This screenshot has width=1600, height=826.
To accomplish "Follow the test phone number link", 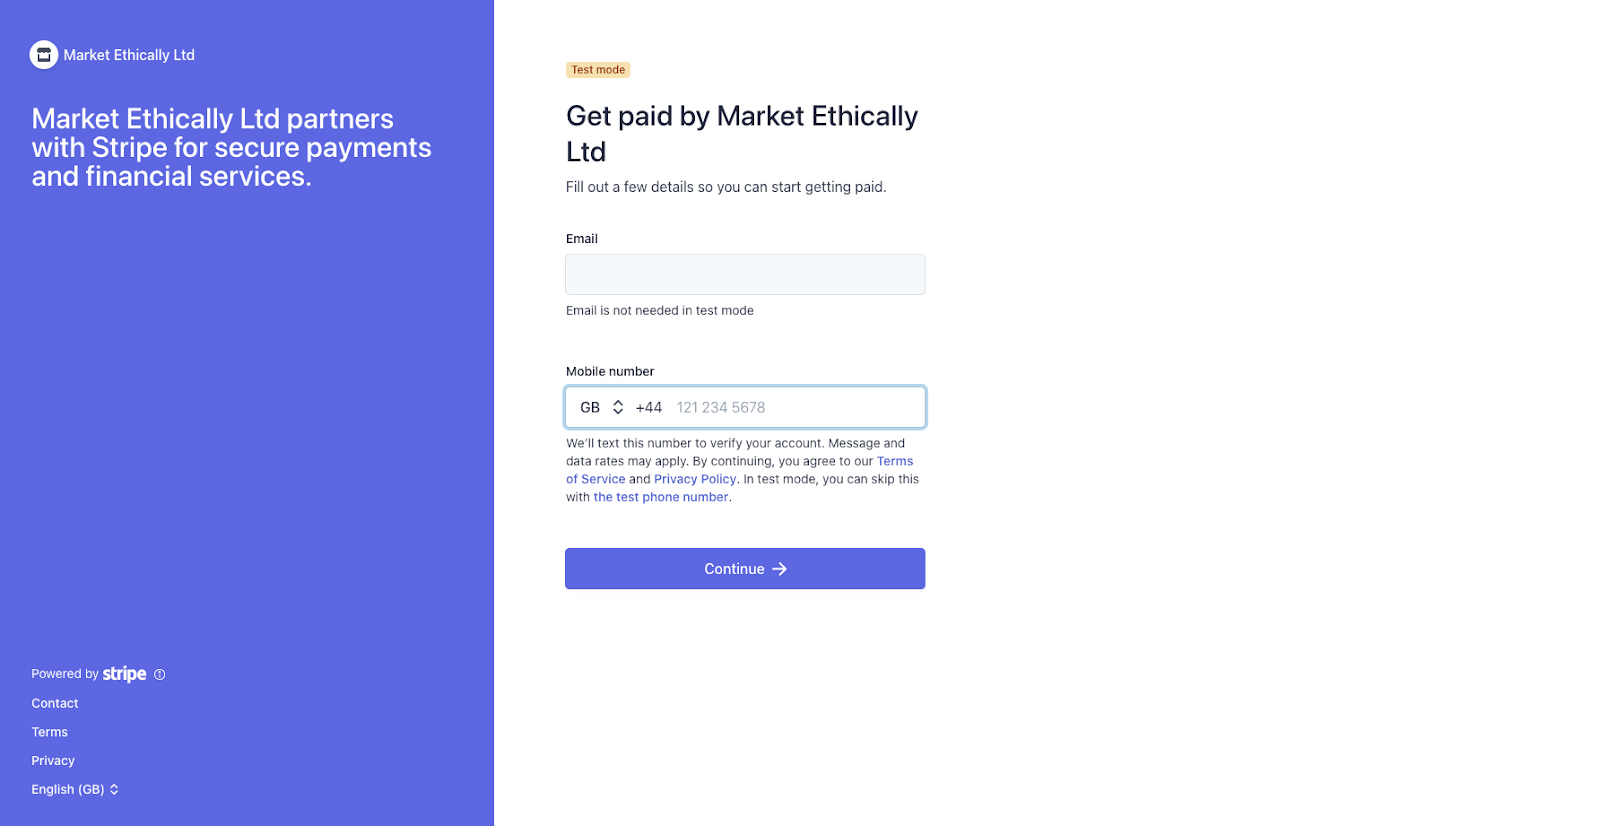I will click(661, 497).
